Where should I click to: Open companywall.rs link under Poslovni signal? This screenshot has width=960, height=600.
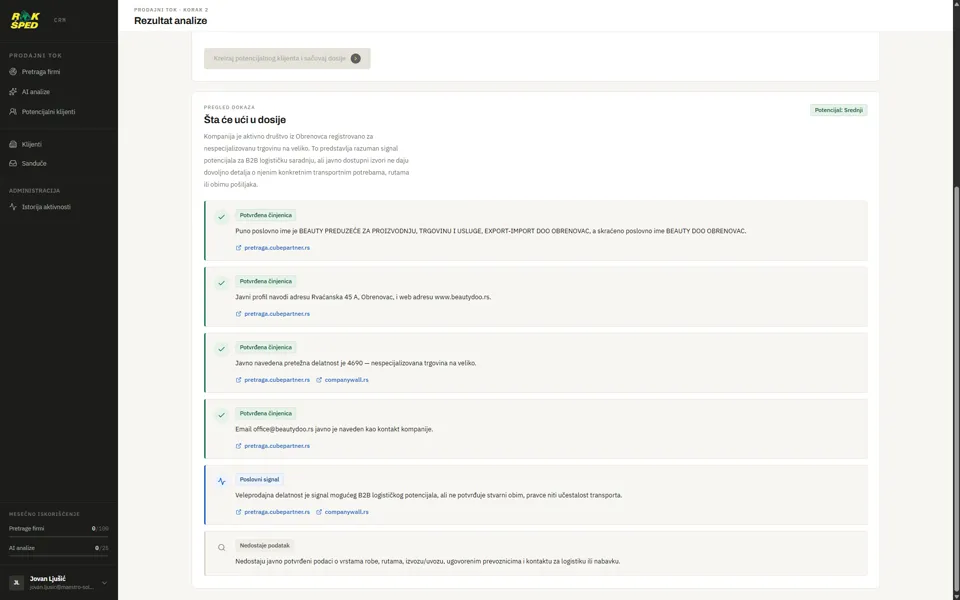pyautogui.click(x=342, y=512)
